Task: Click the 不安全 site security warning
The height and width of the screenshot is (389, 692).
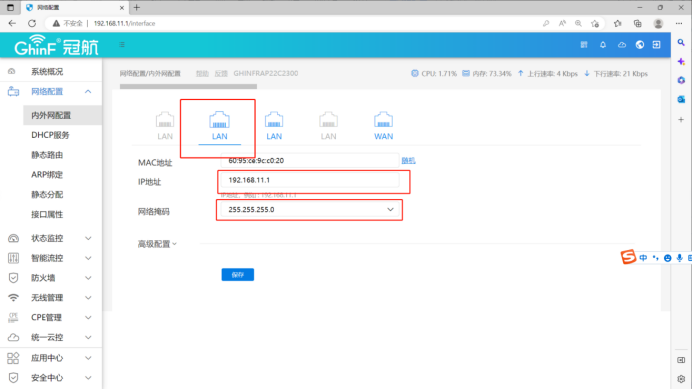Action: coord(68,23)
